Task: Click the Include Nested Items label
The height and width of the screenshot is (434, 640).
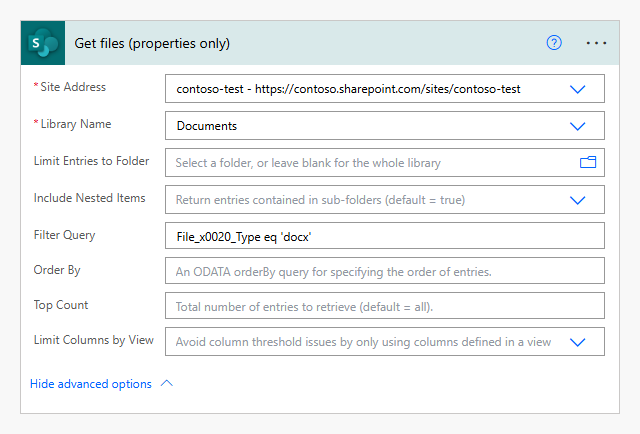Action: (x=89, y=198)
